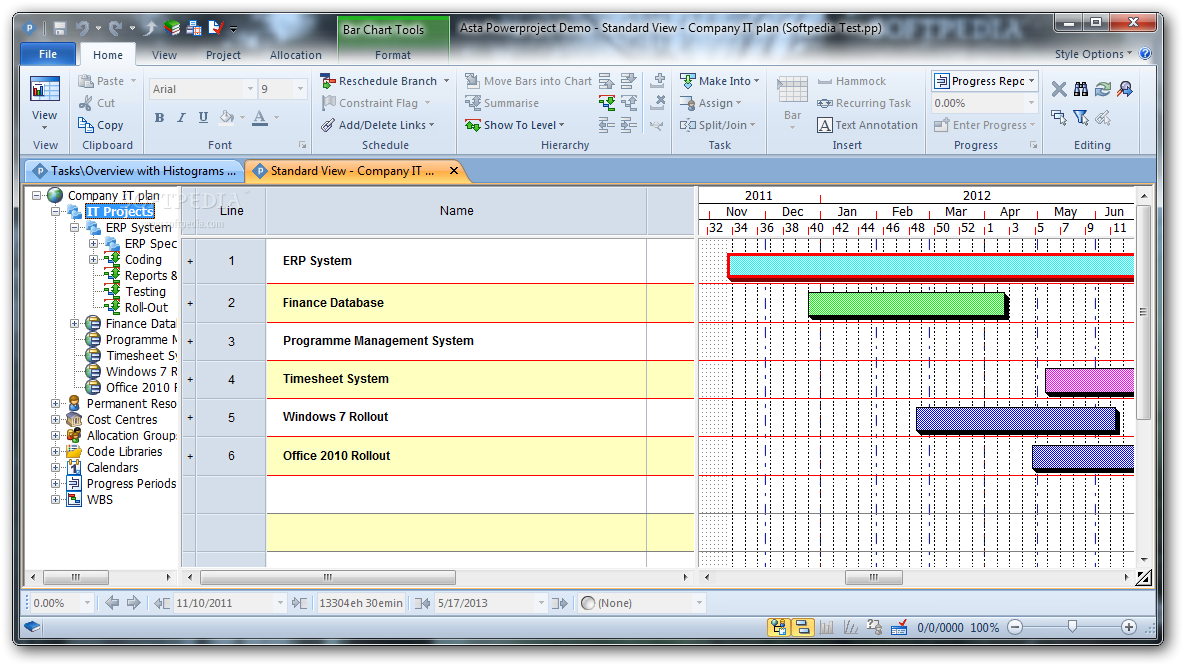Toggle the red-check calendar button in status bar
Screen dimensions: 1184x666
pos(899,627)
